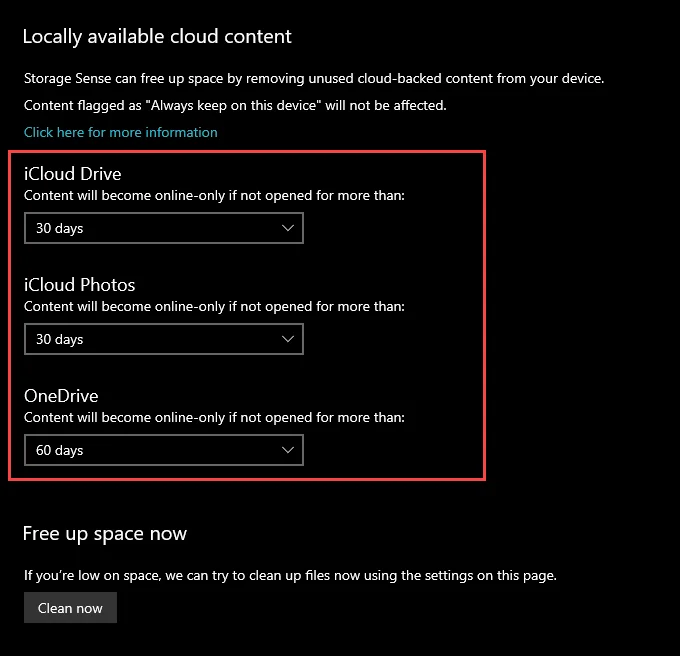Open the iCloud Photos days dropdown

click(x=163, y=339)
